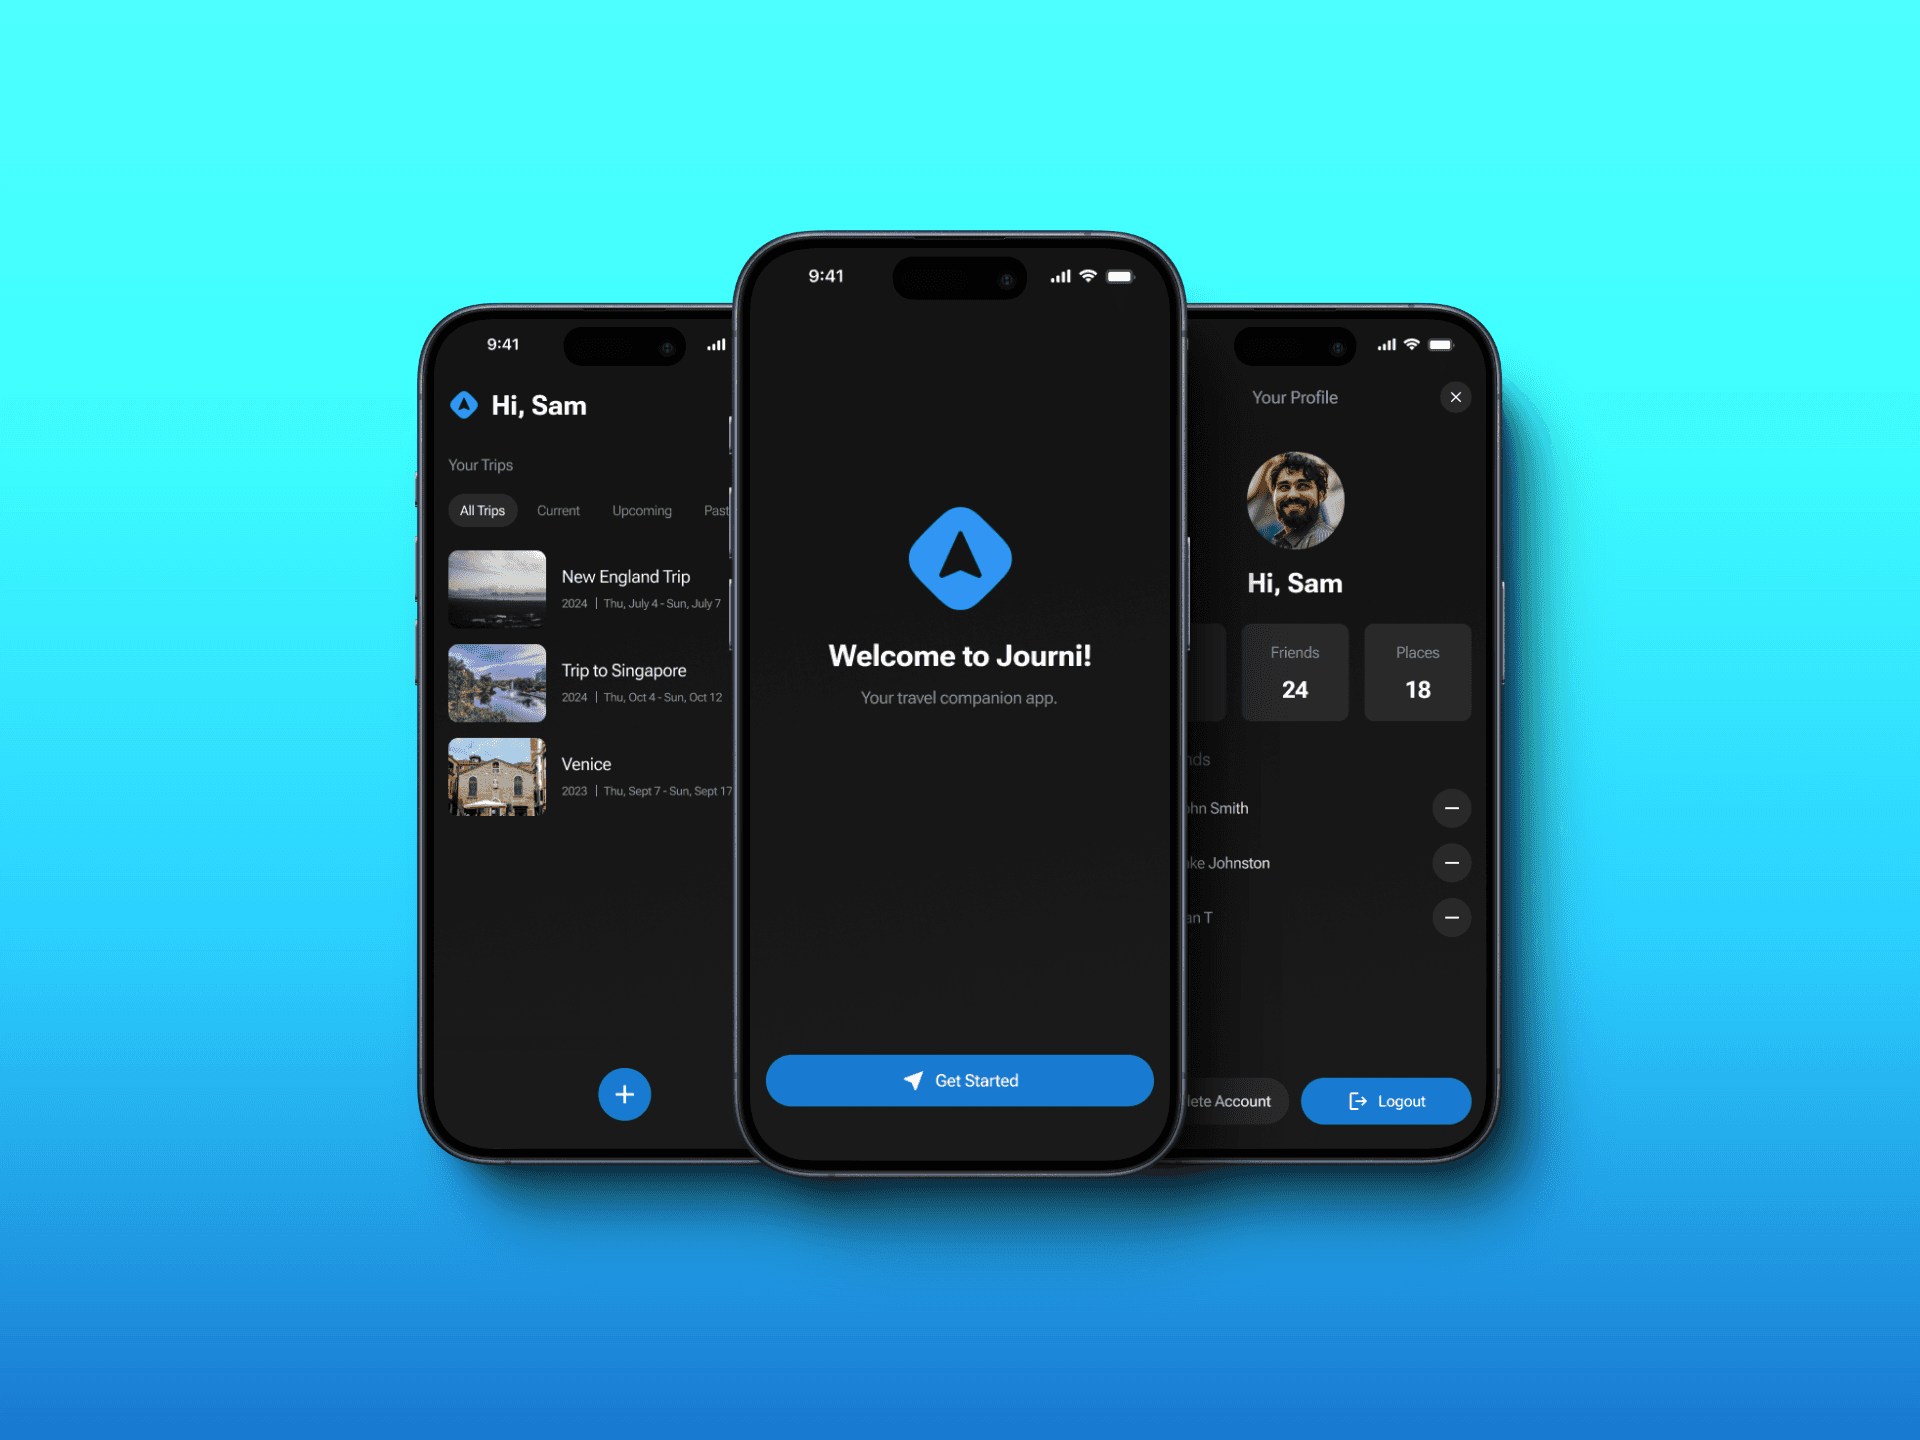Select the Upcoming trips tab
The height and width of the screenshot is (1440, 1920).
pos(641,510)
